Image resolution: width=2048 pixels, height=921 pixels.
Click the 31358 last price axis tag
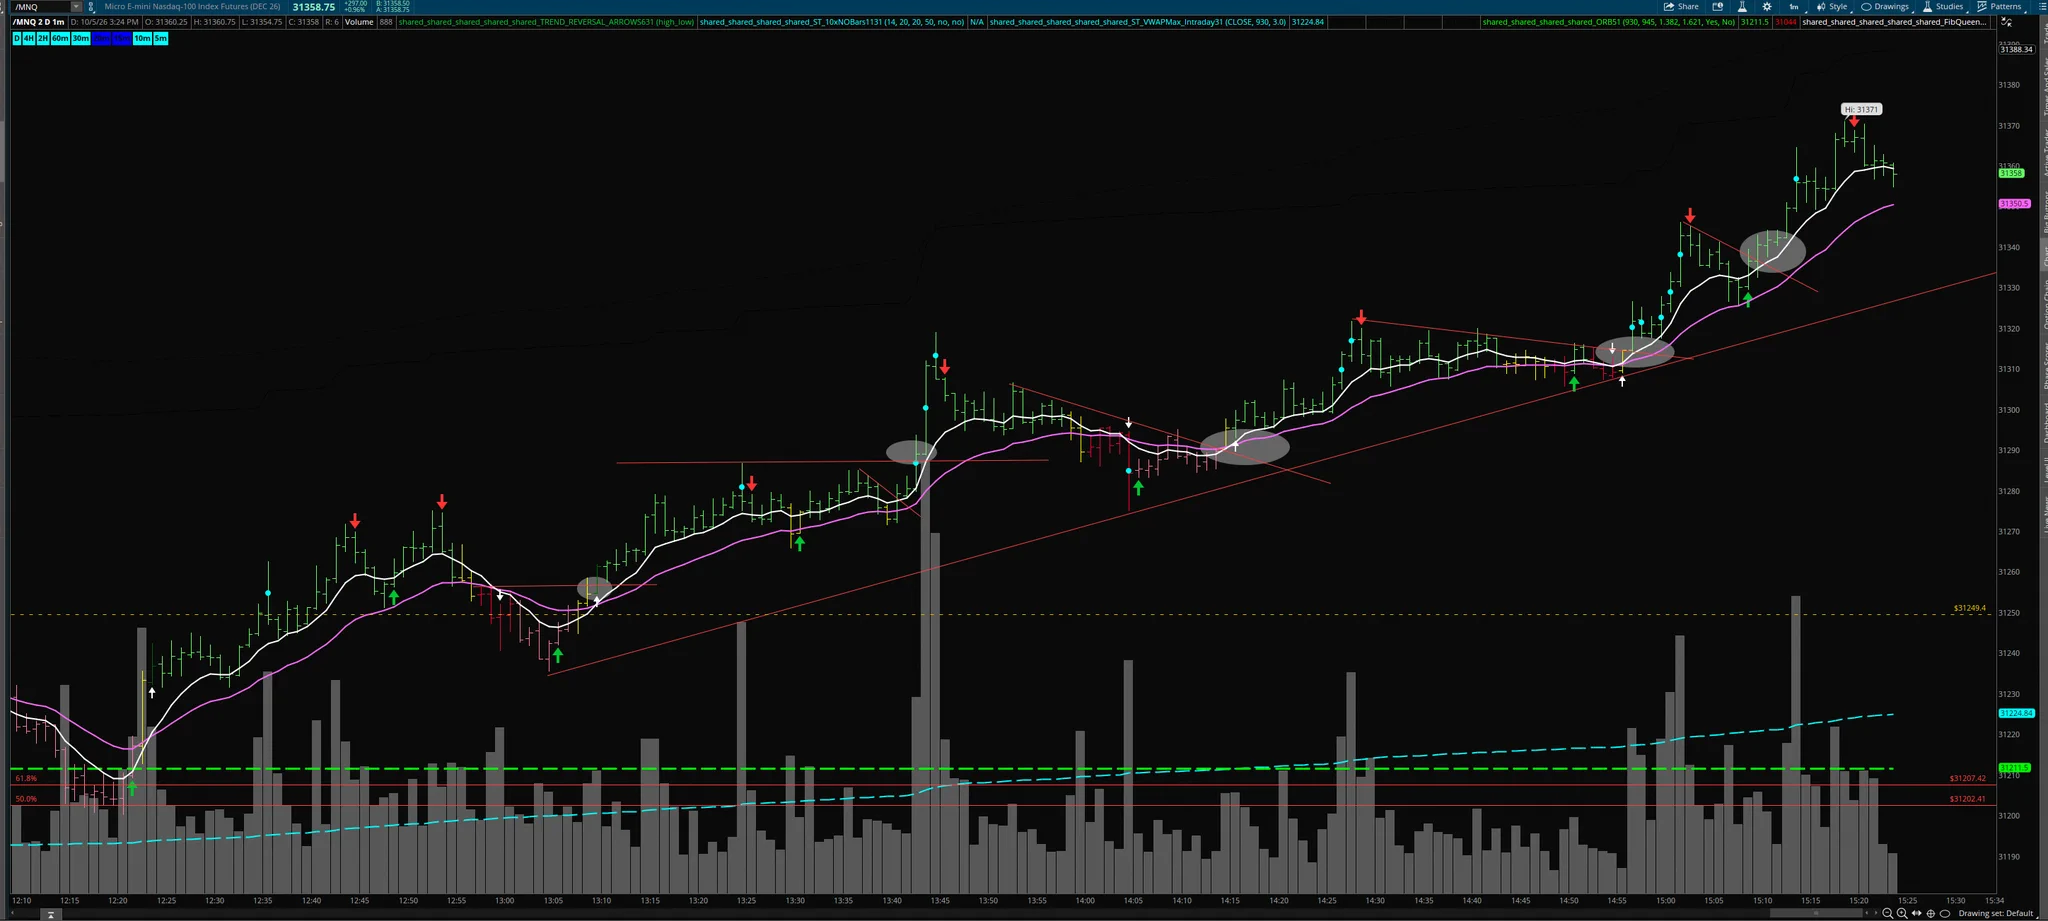2011,173
